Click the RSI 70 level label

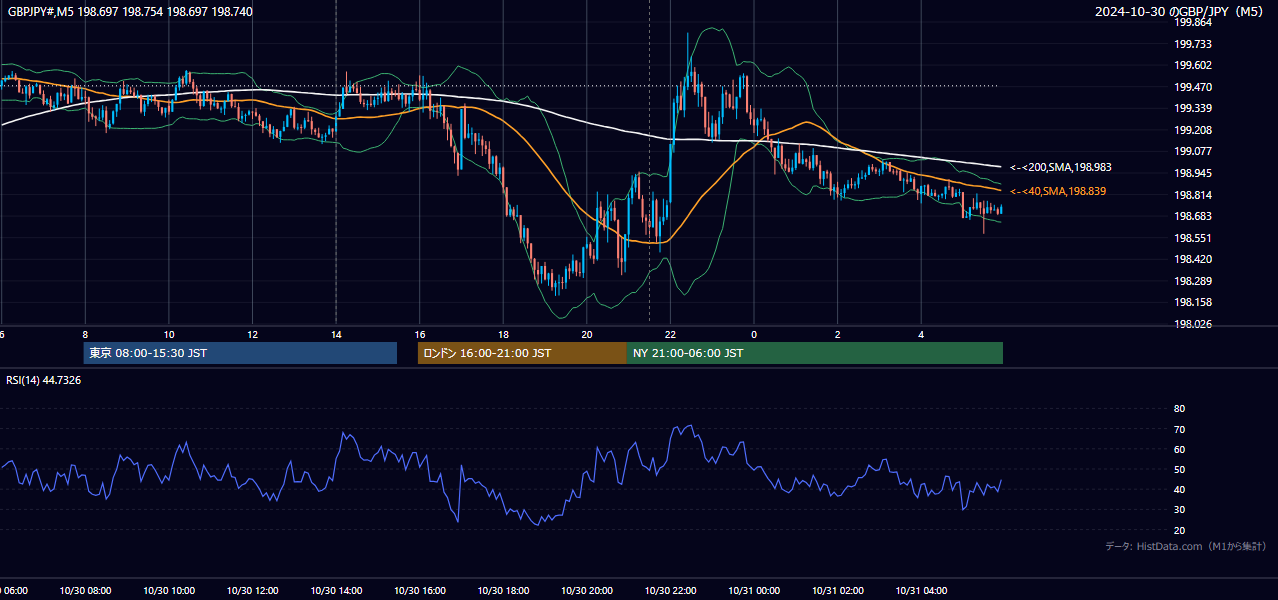1179,429
